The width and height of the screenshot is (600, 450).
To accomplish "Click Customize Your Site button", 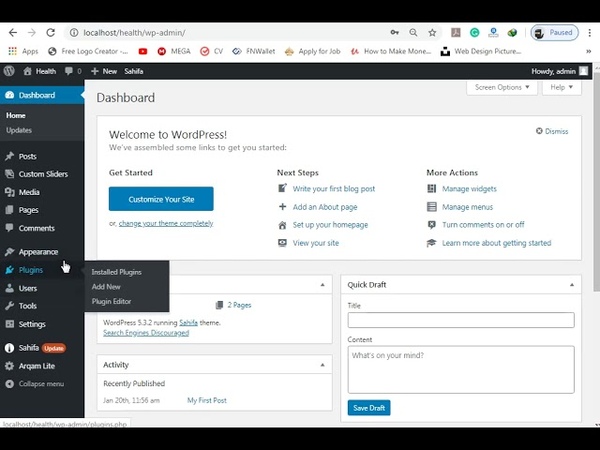I will [x=161, y=199].
